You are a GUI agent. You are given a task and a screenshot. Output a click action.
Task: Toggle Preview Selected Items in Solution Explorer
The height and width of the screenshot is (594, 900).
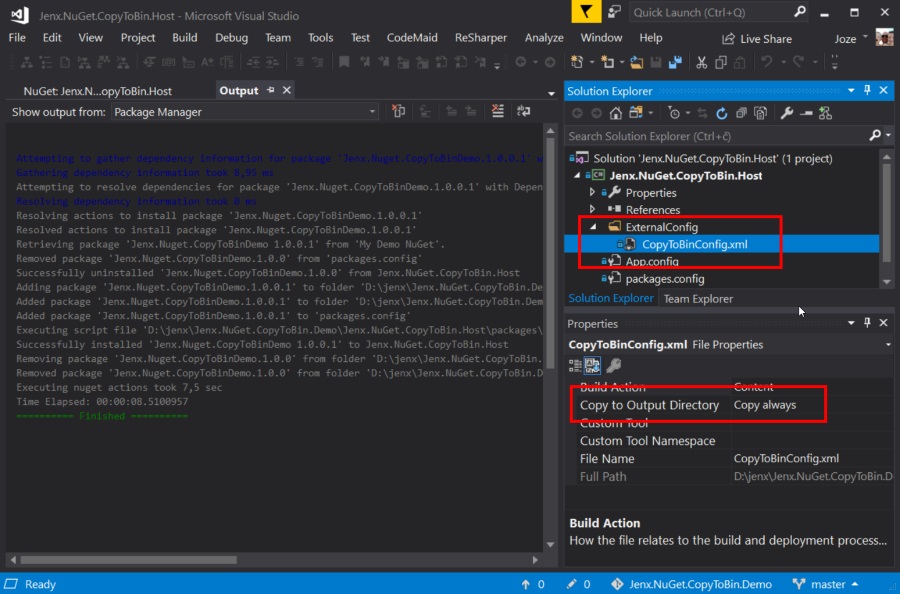806,114
